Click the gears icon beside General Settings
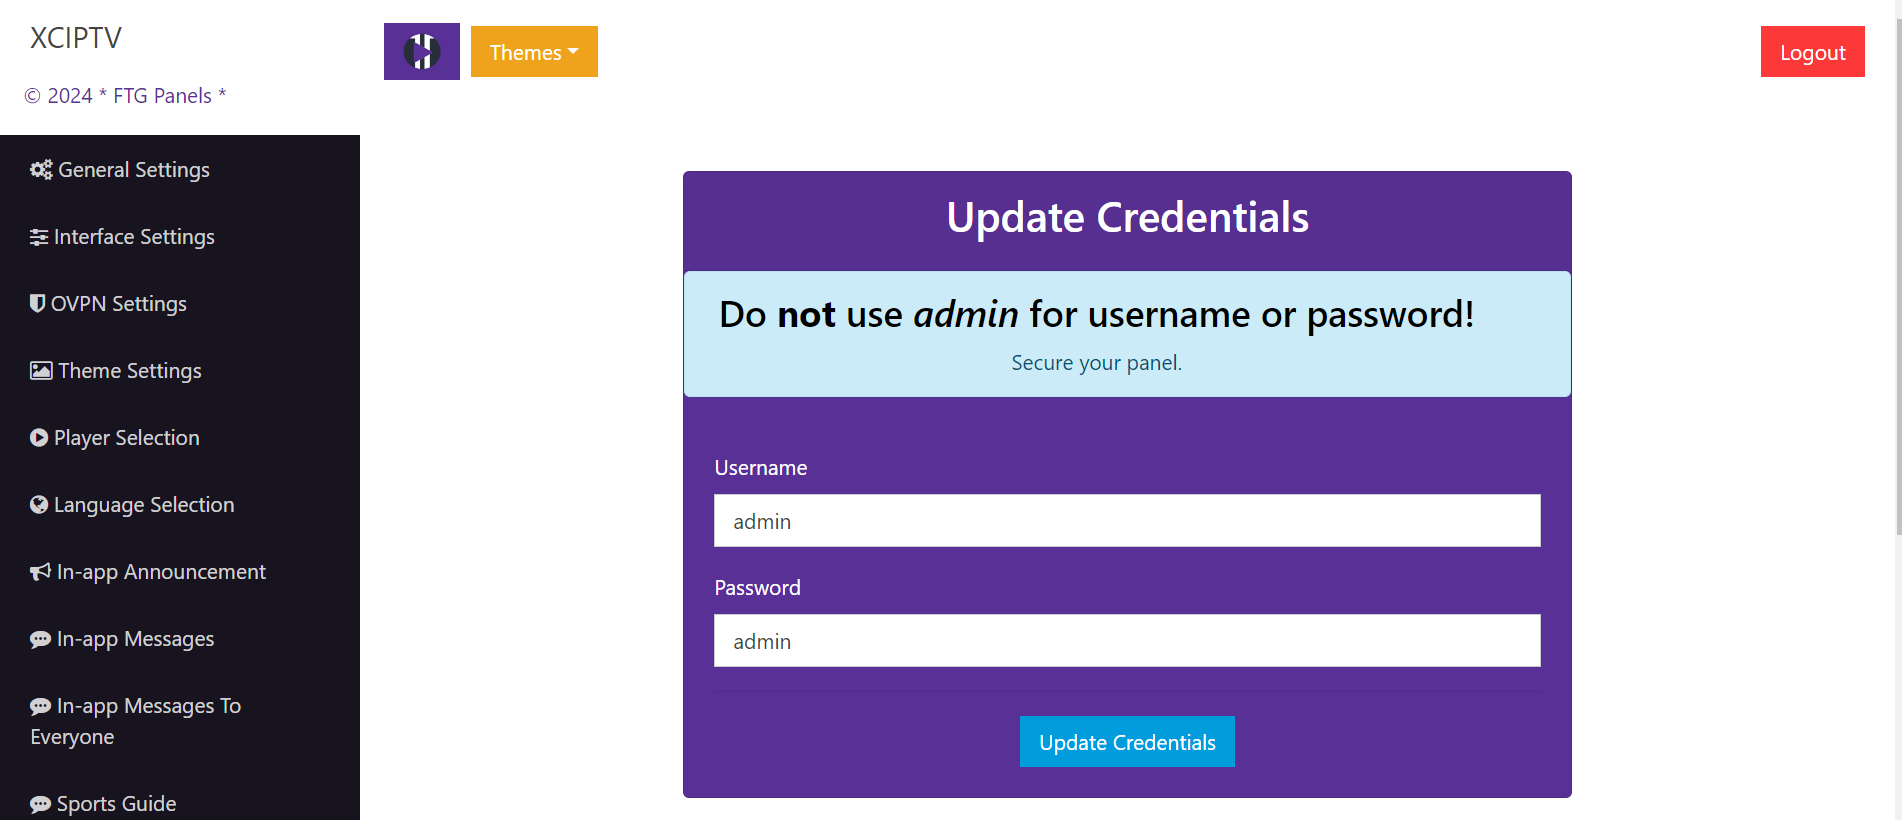 click(41, 170)
